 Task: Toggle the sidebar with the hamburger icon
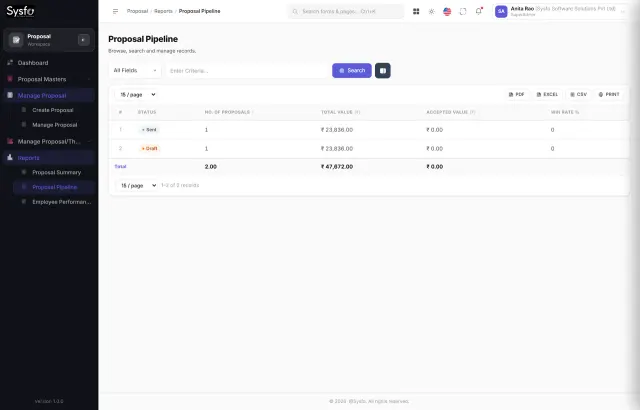coord(116,11)
